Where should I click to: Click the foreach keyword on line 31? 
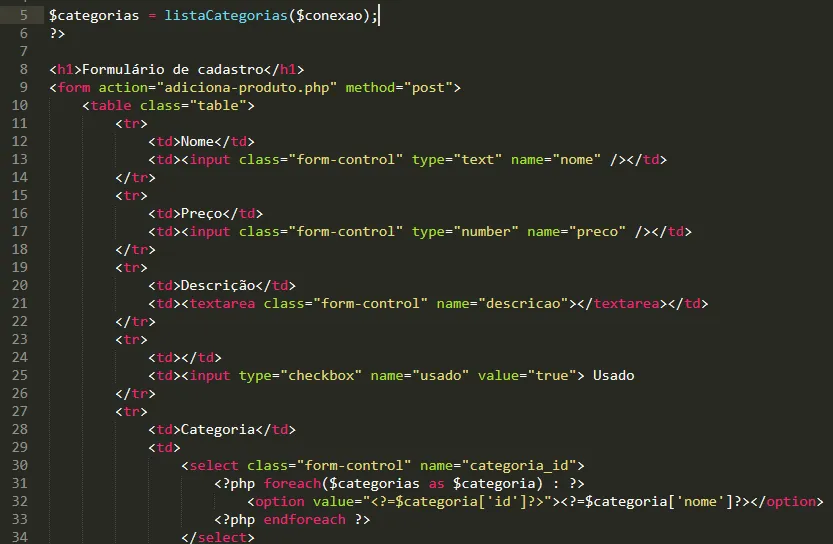(292, 484)
